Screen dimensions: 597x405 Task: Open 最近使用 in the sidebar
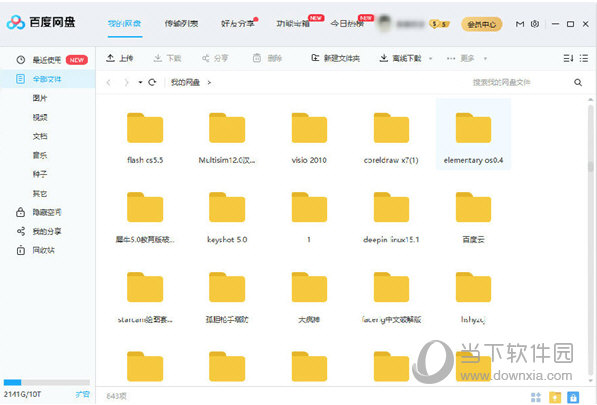click(48, 60)
